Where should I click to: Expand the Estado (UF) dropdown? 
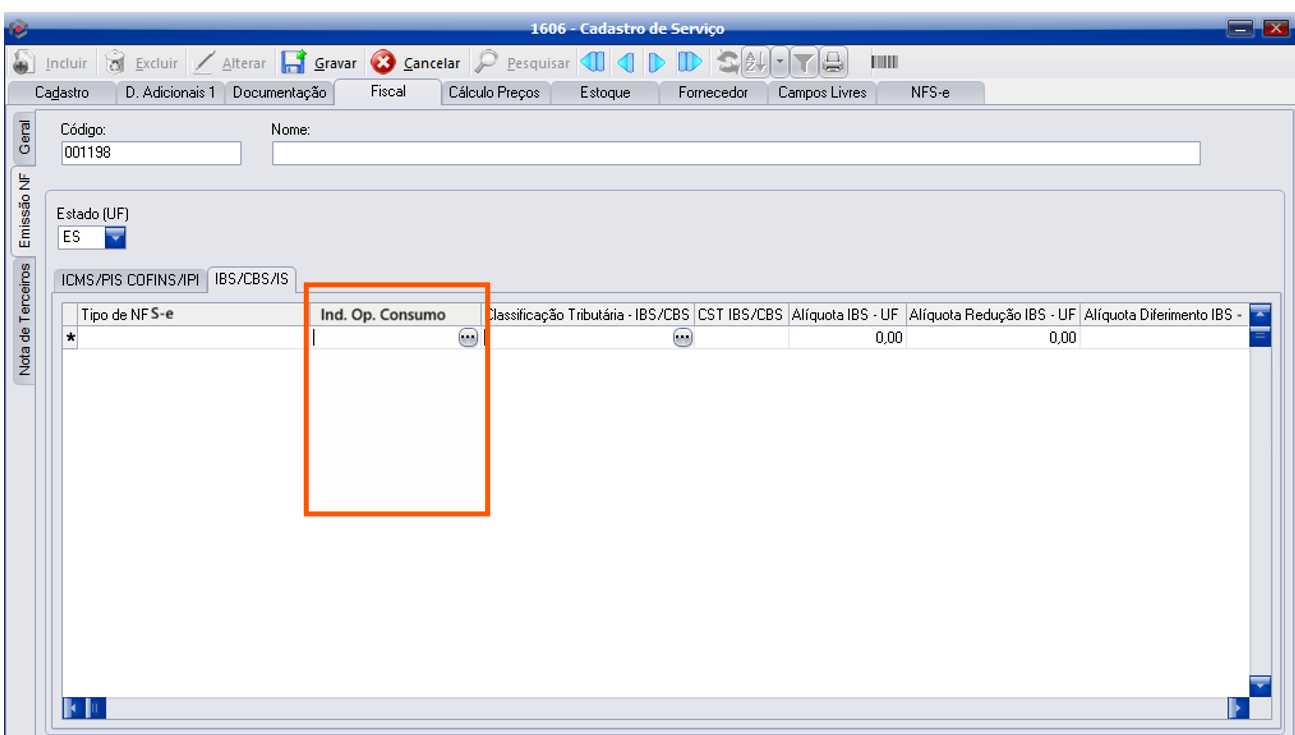coord(116,238)
